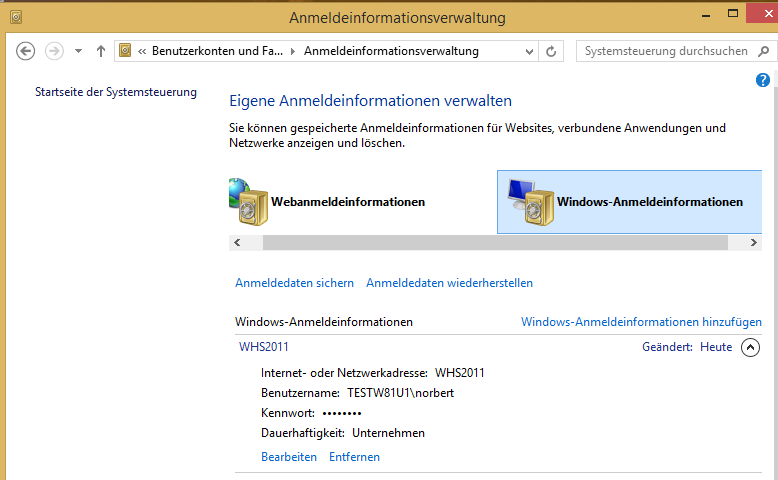Go back with the Back arrow button
This screenshot has height=480, width=778.
point(25,51)
